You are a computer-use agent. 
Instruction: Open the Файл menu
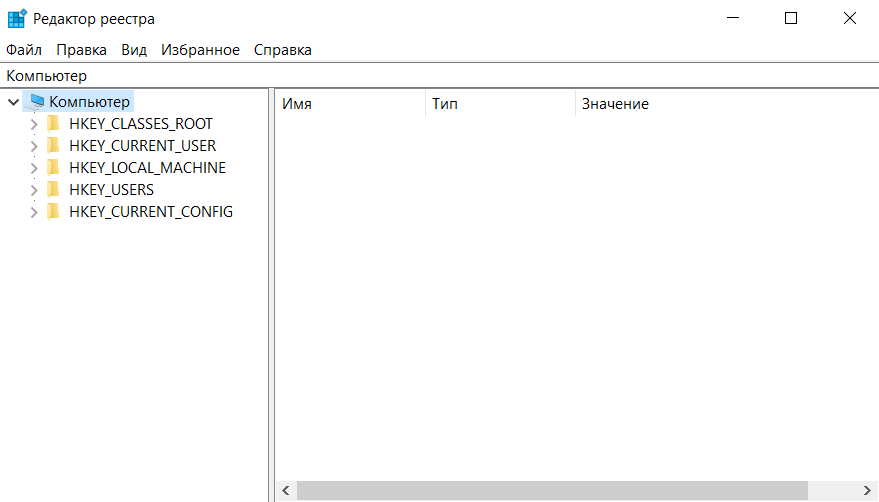24,50
